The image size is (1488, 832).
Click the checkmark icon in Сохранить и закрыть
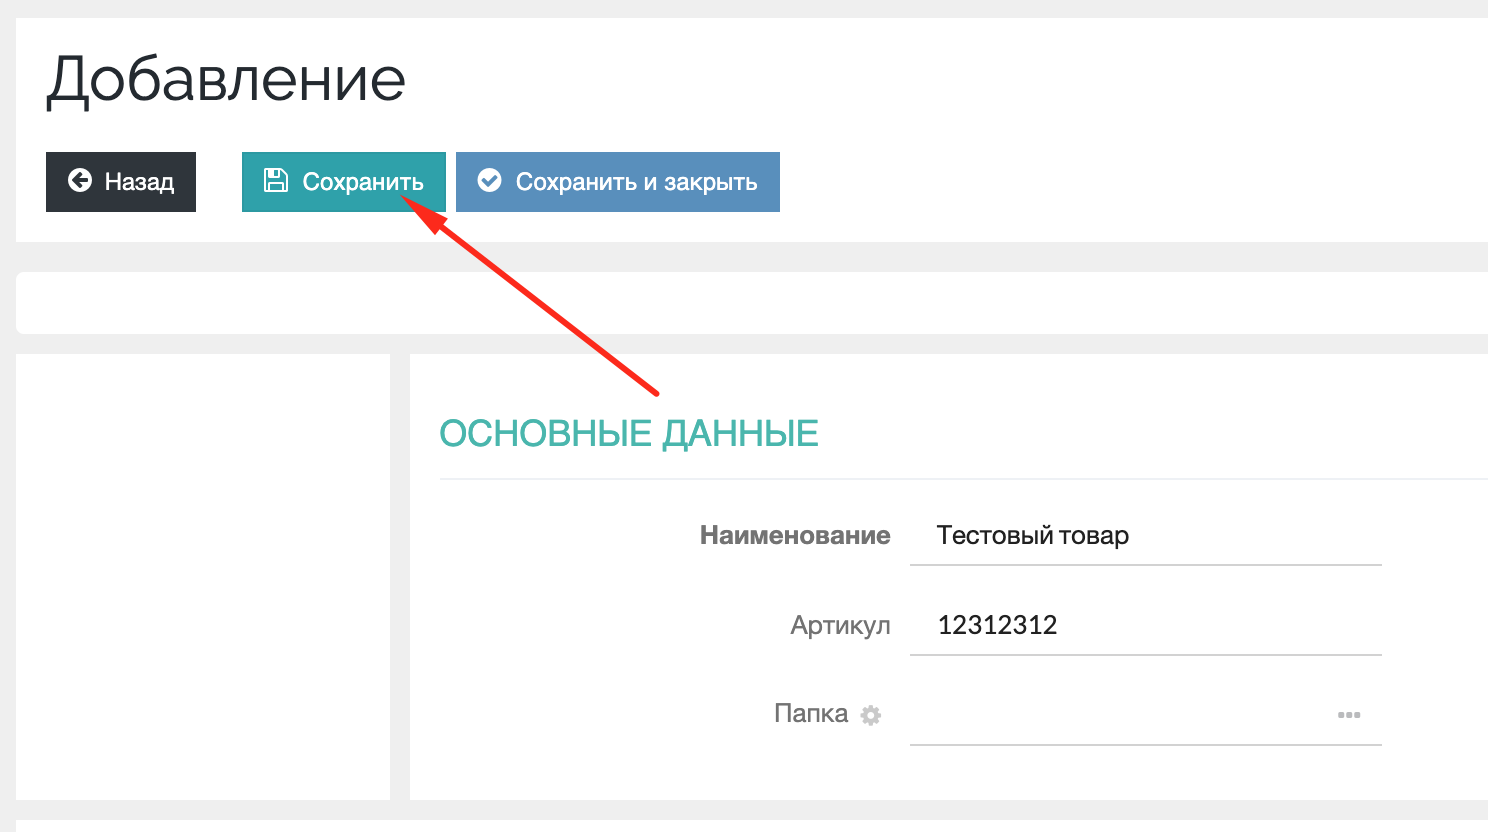[x=489, y=181]
